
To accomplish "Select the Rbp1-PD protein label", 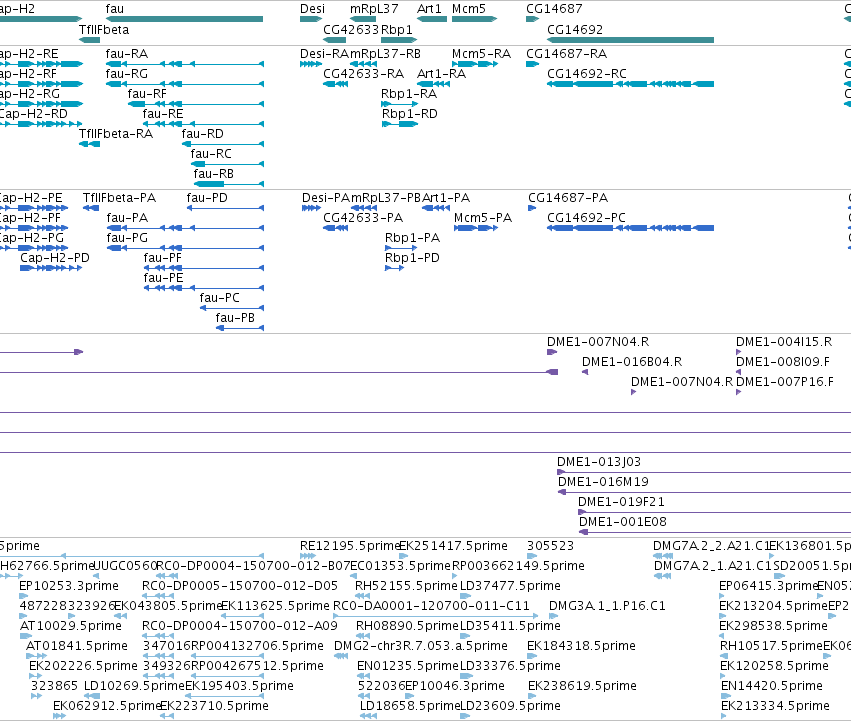I will 412,258.
